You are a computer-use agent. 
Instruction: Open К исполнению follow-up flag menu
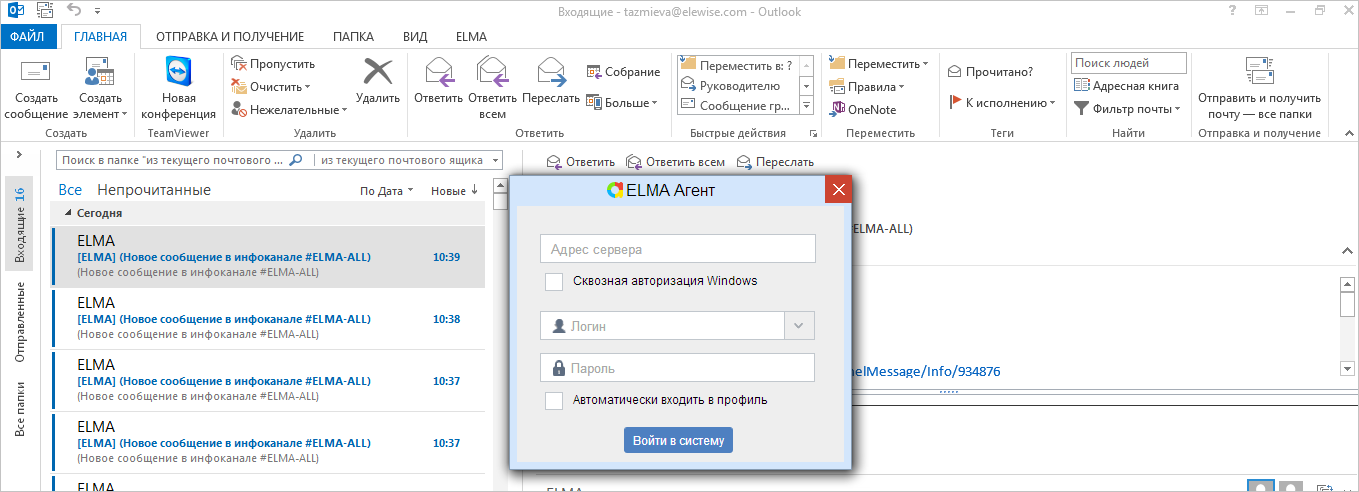(x=1001, y=103)
